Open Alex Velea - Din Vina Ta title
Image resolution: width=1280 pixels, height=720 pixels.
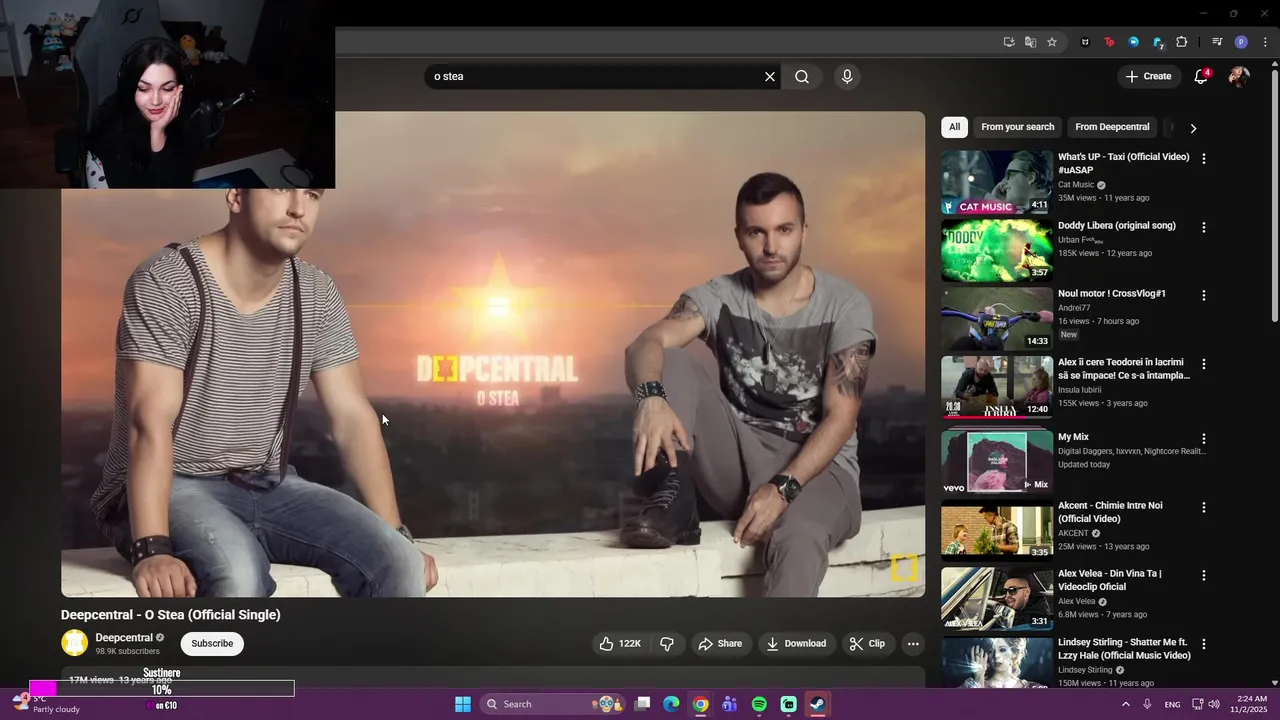(x=1110, y=580)
